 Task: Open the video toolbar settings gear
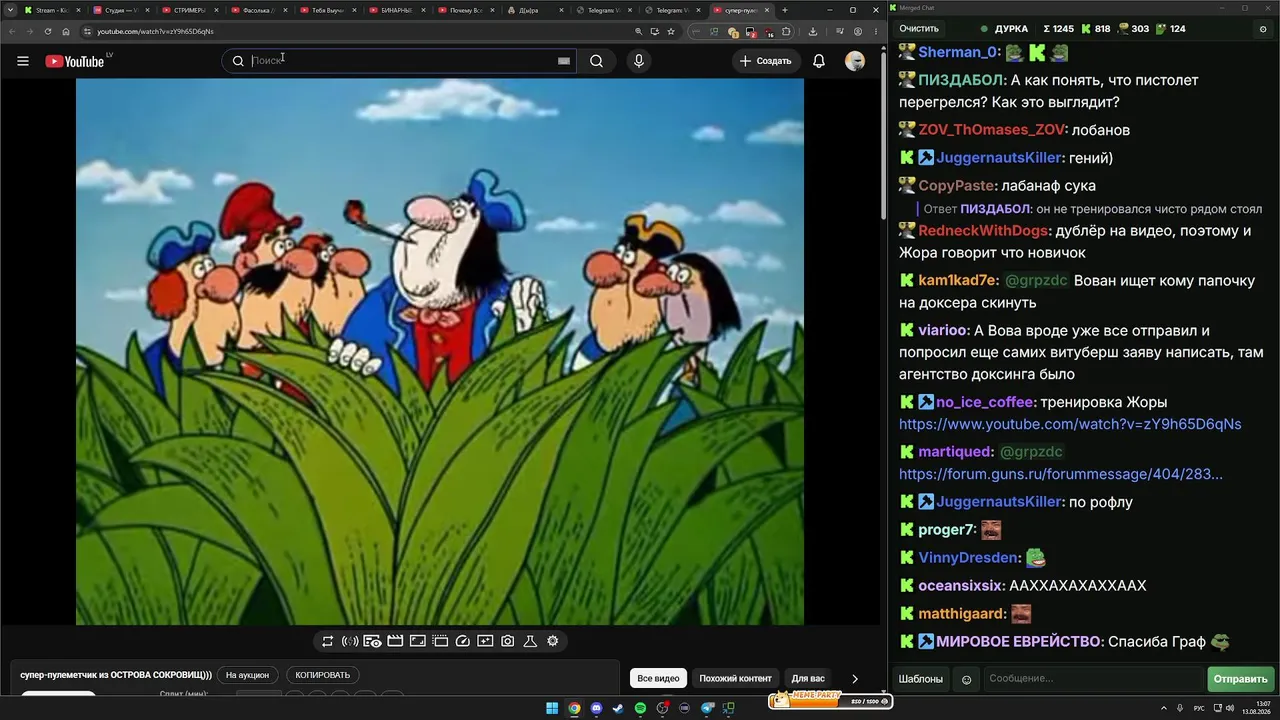pos(553,641)
